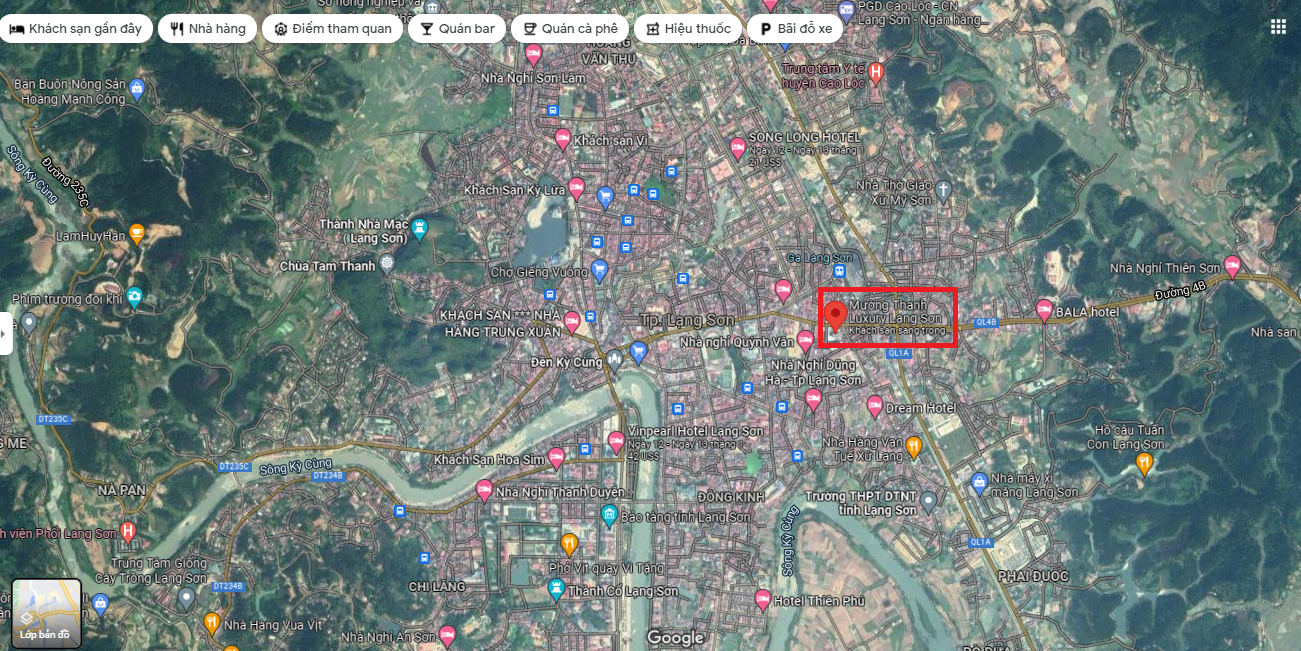Show Bãi đỗ xe parking locations
The height and width of the screenshot is (651, 1301).
click(796, 28)
